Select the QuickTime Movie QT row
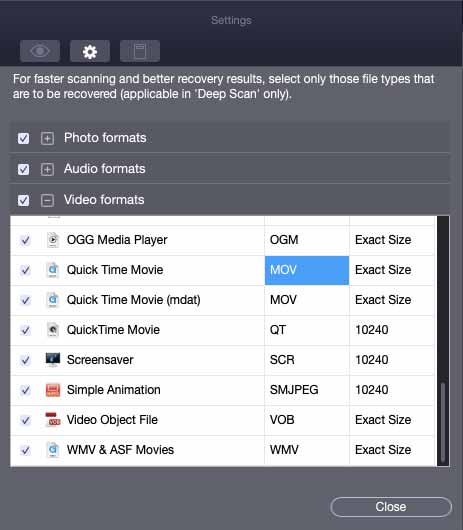Screen dimensions: 463x530 222,330
